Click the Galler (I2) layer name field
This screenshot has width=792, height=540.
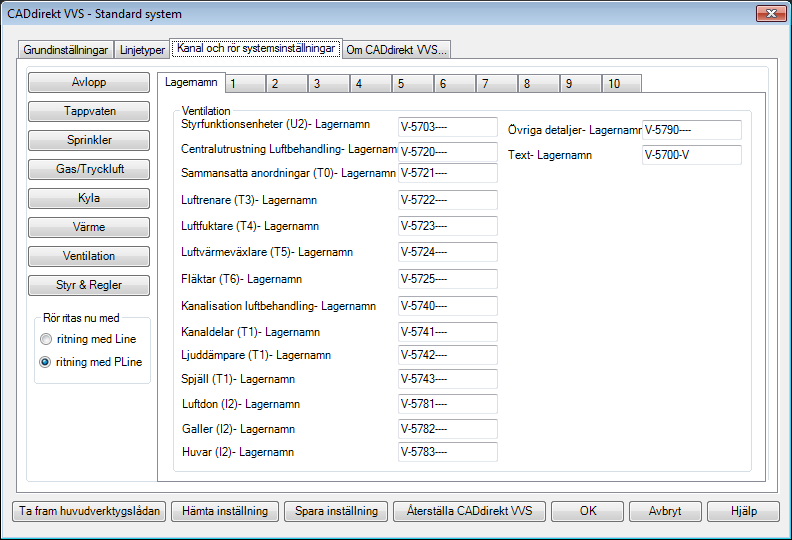pyautogui.click(x=448, y=428)
